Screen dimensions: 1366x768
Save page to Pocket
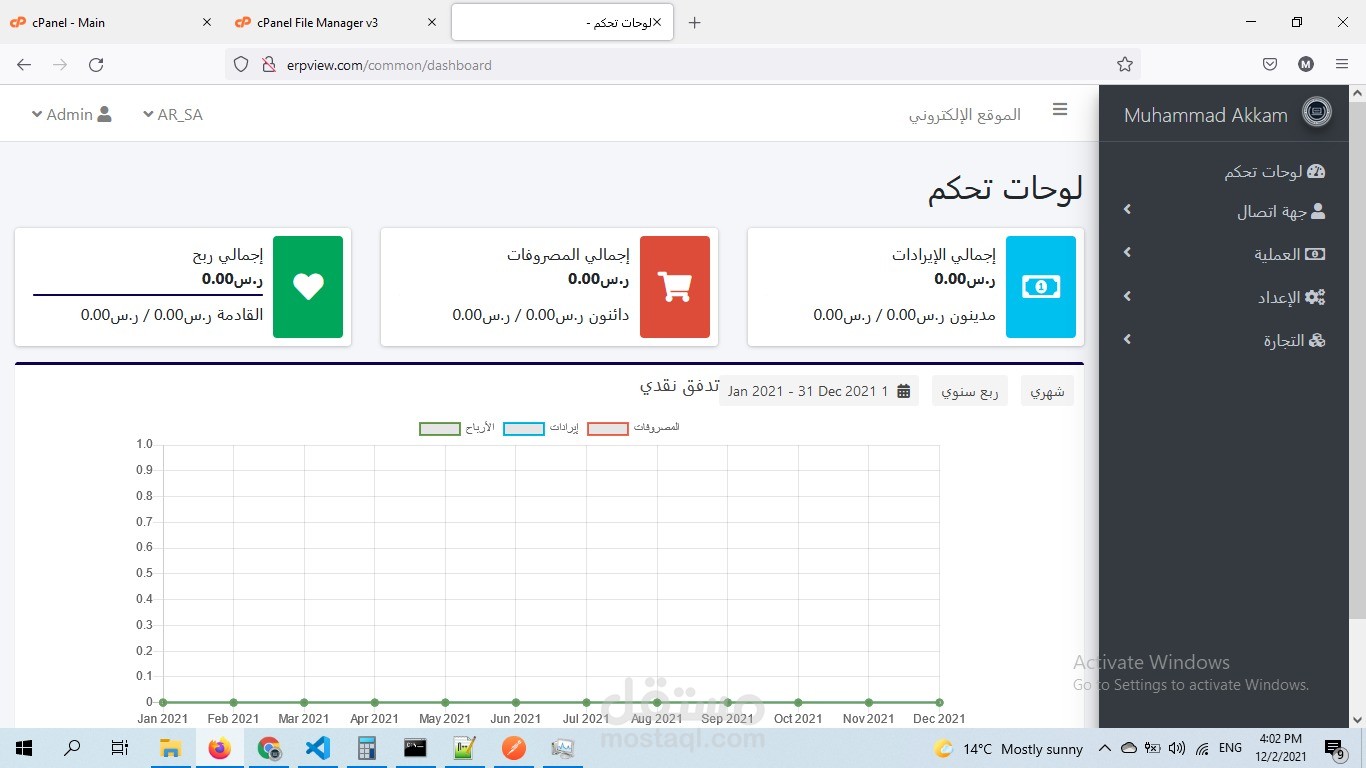coord(1270,64)
